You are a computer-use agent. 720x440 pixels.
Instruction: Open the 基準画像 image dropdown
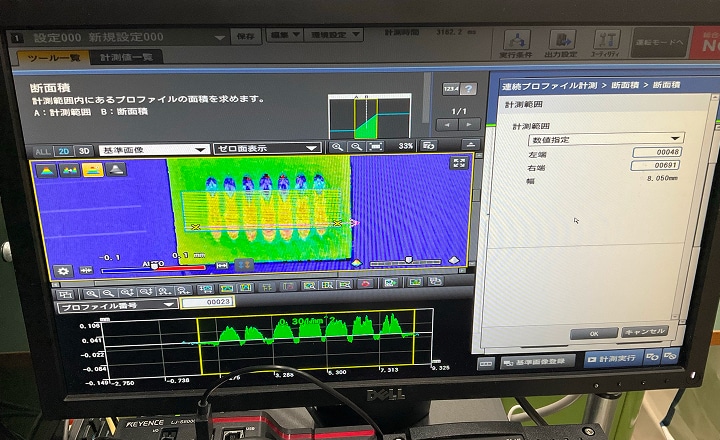coord(152,149)
